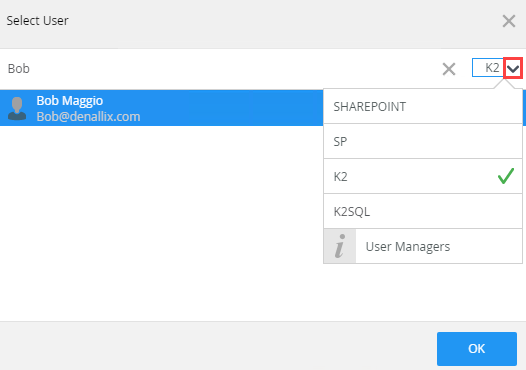Image resolution: width=526 pixels, height=370 pixels.
Task: Close the Select User dialog
Action: [509, 21]
